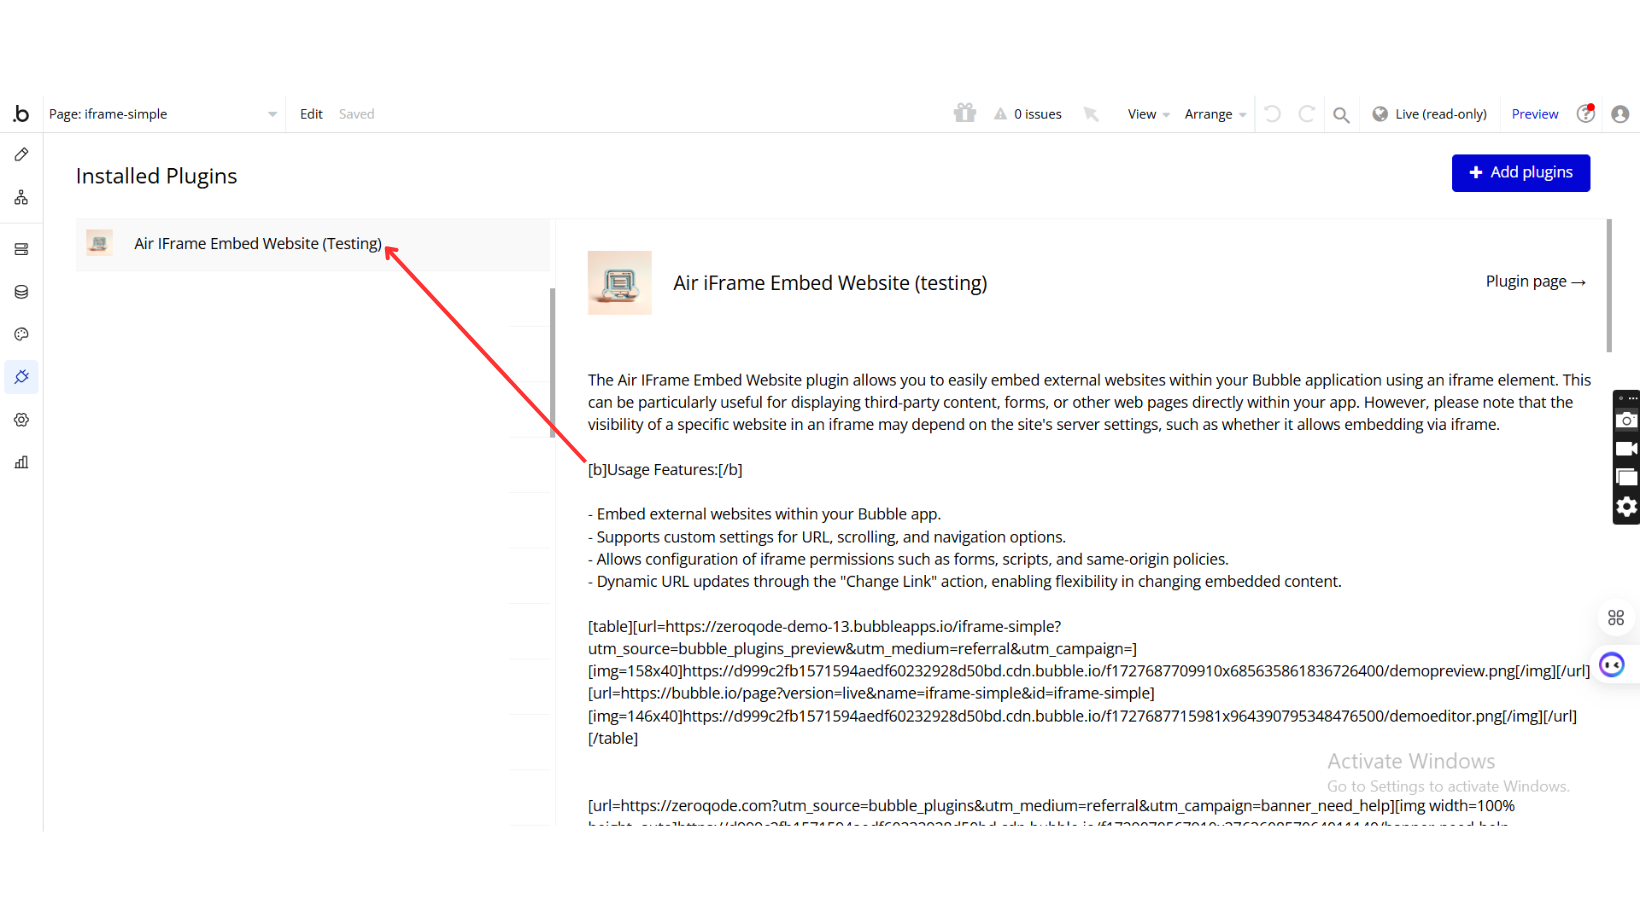Viewport: 1640px width, 924px height.
Task: Click the gift box icon
Action: point(964,113)
